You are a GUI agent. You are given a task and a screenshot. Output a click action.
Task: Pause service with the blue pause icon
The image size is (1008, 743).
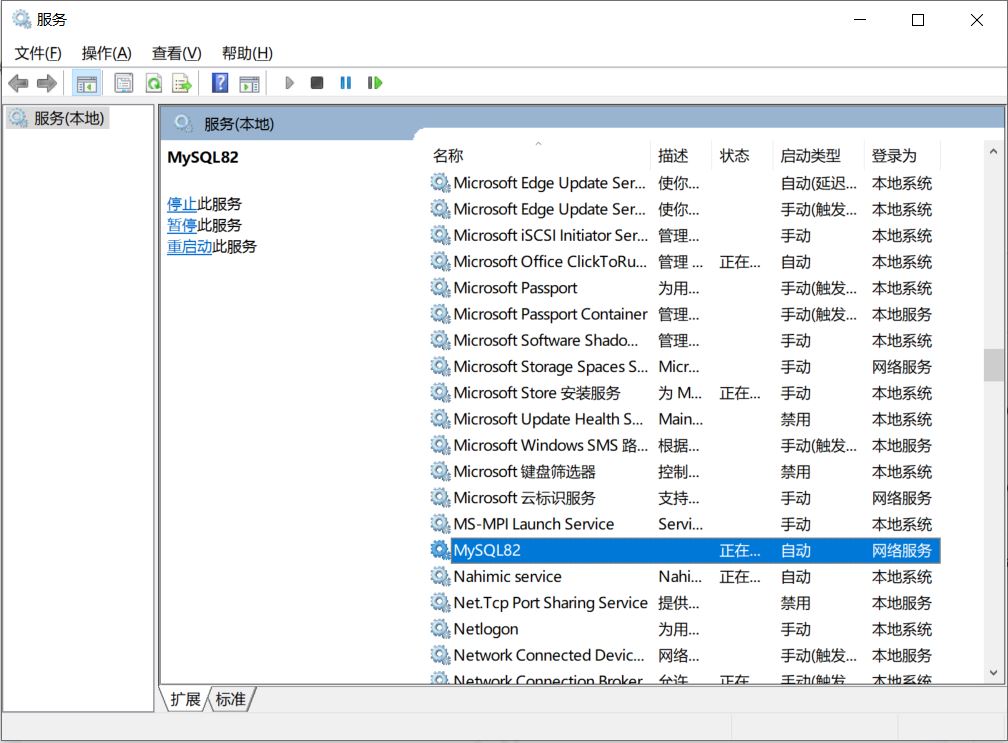tap(346, 83)
